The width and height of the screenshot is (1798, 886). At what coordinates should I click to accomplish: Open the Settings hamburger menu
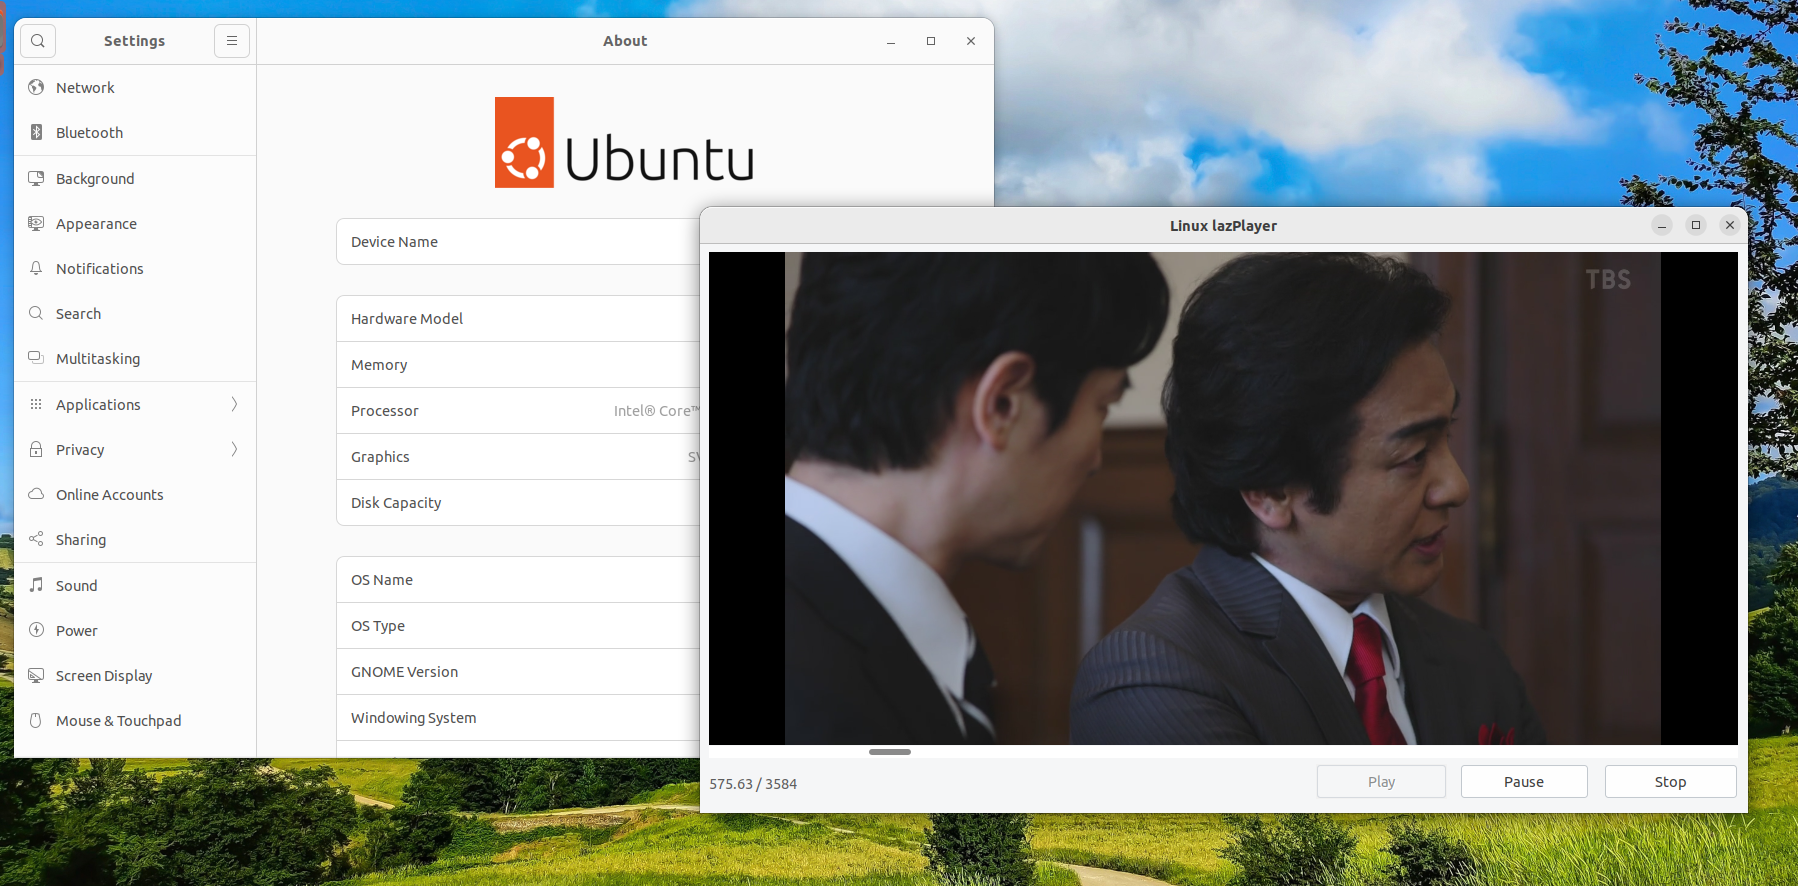pos(232,41)
